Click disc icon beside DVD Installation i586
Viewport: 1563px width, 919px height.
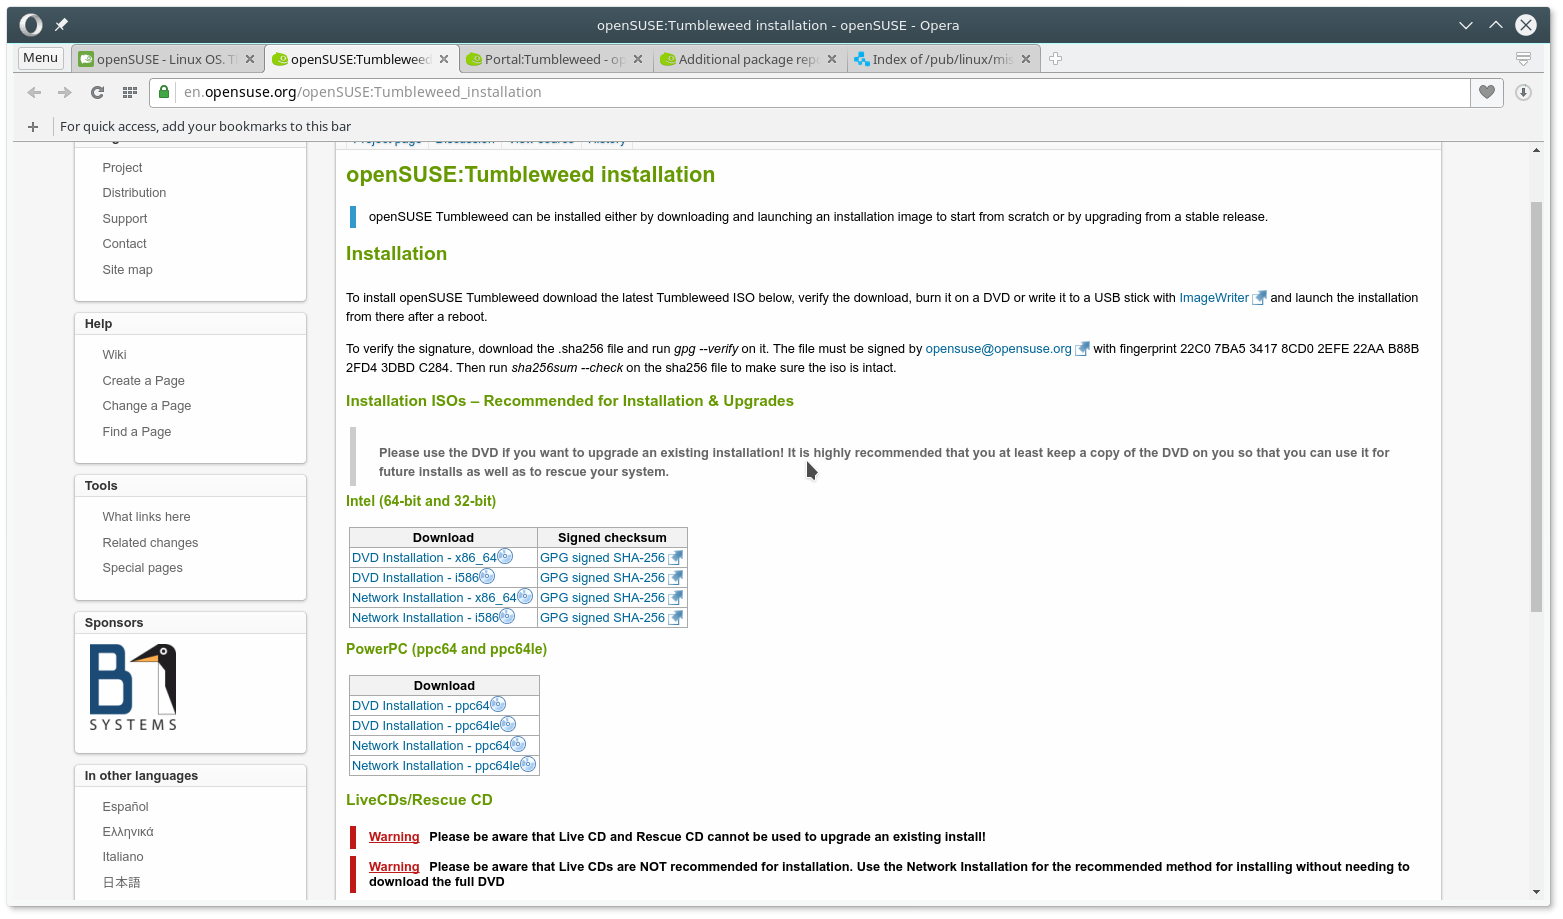pos(487,576)
